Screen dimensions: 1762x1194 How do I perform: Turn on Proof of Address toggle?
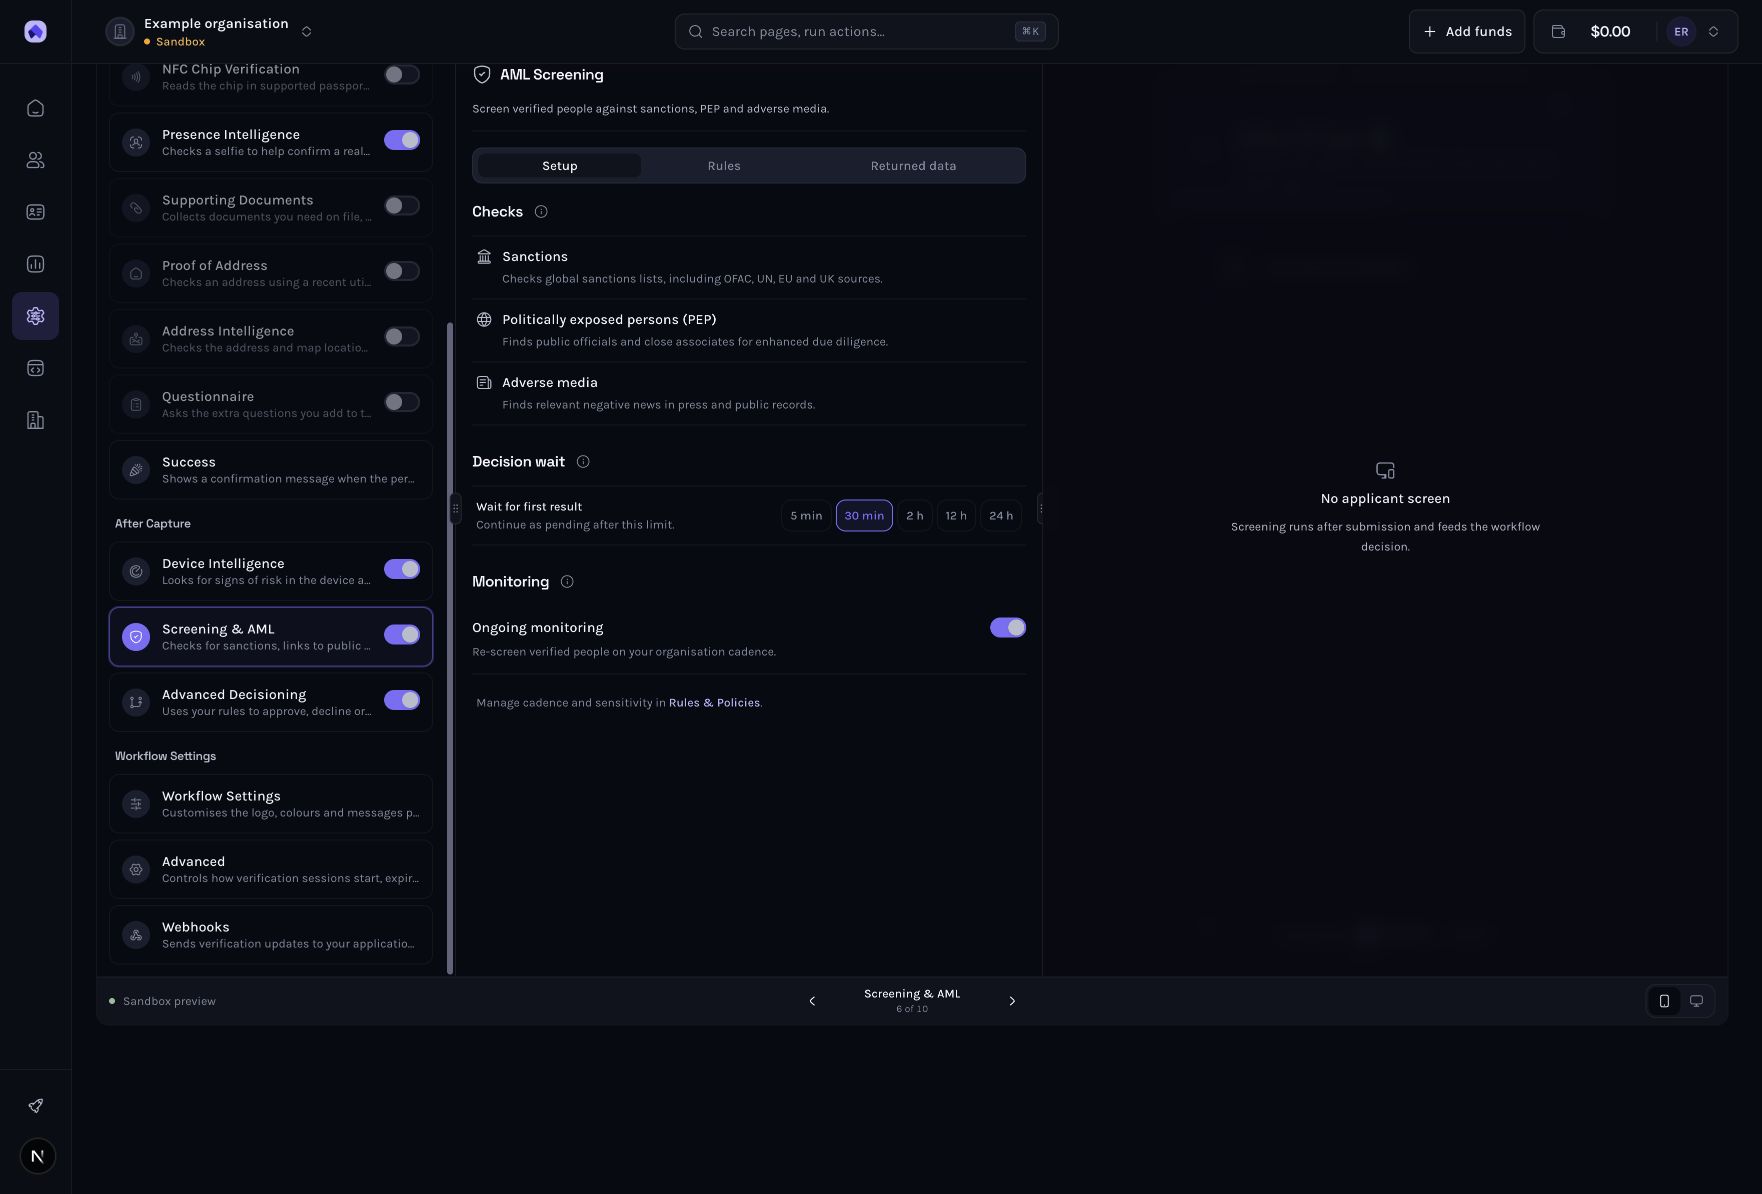click(402, 271)
